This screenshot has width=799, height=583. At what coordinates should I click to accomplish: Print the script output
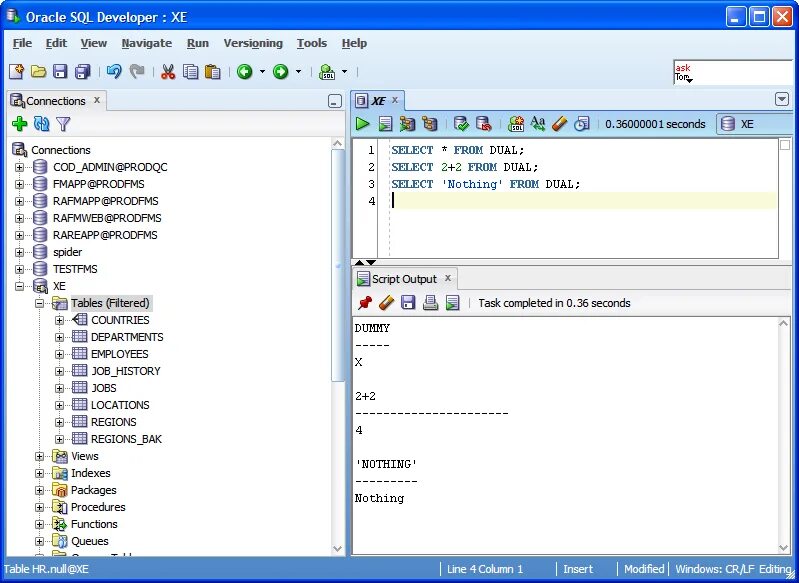431,303
